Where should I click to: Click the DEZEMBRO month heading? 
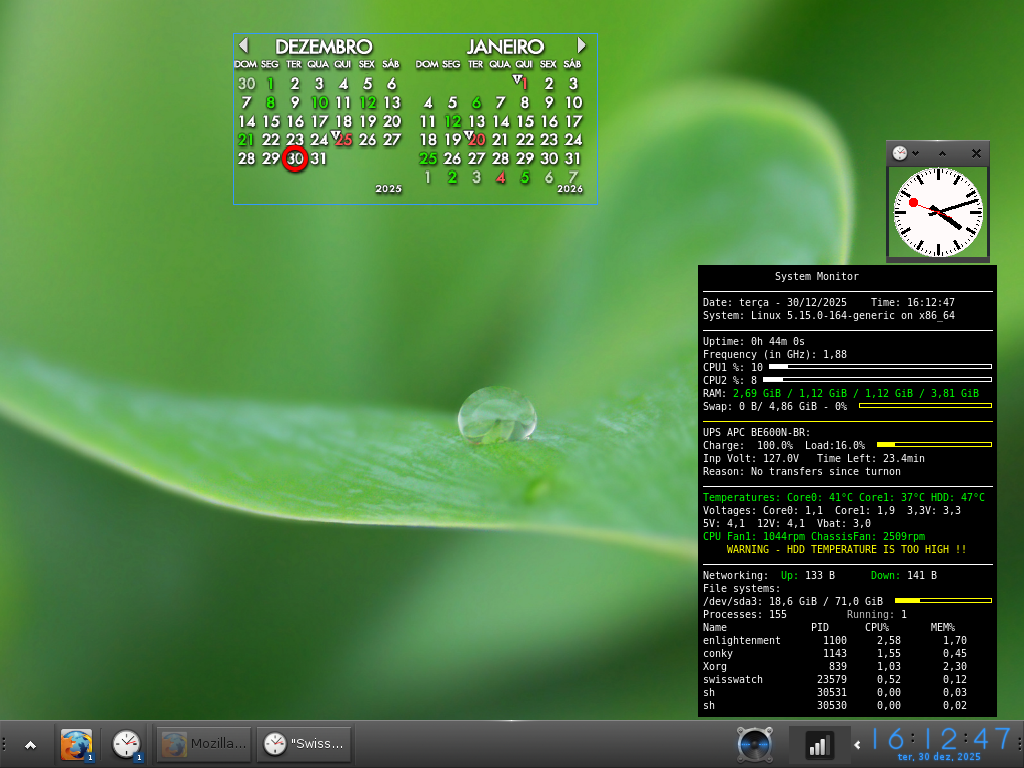[x=323, y=47]
